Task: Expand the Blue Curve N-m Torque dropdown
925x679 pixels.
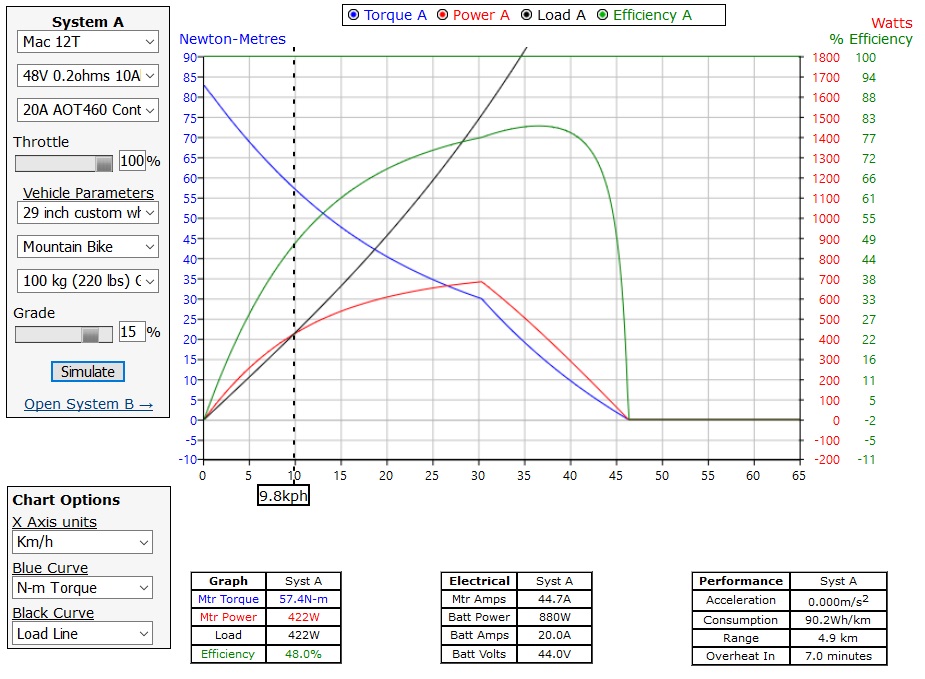Action: (x=83, y=588)
